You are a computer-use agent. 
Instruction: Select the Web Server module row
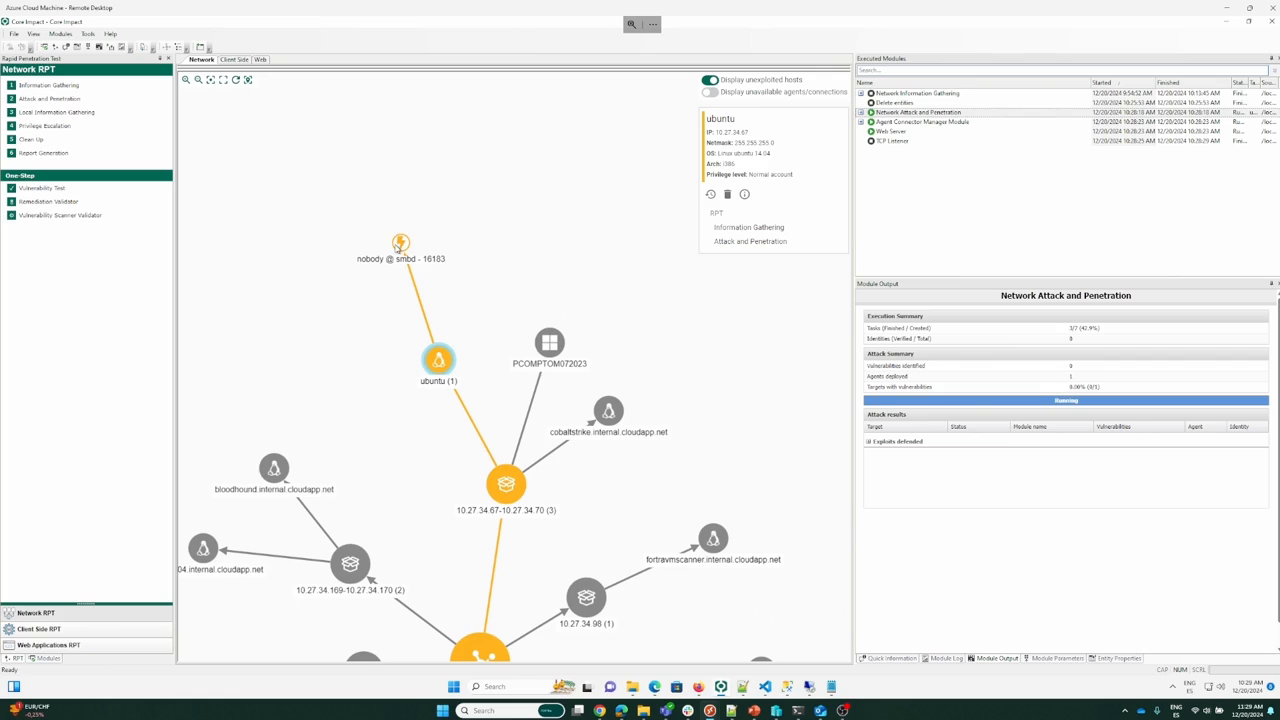pos(1066,131)
